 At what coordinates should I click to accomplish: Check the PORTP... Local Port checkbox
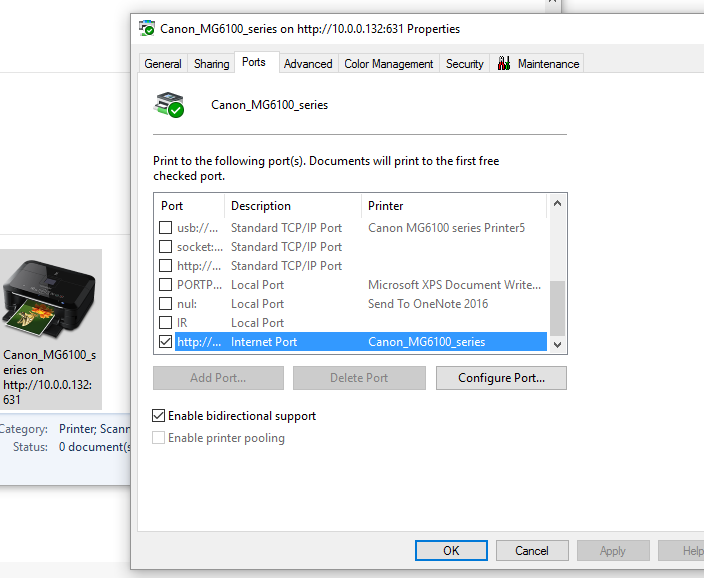[x=165, y=285]
